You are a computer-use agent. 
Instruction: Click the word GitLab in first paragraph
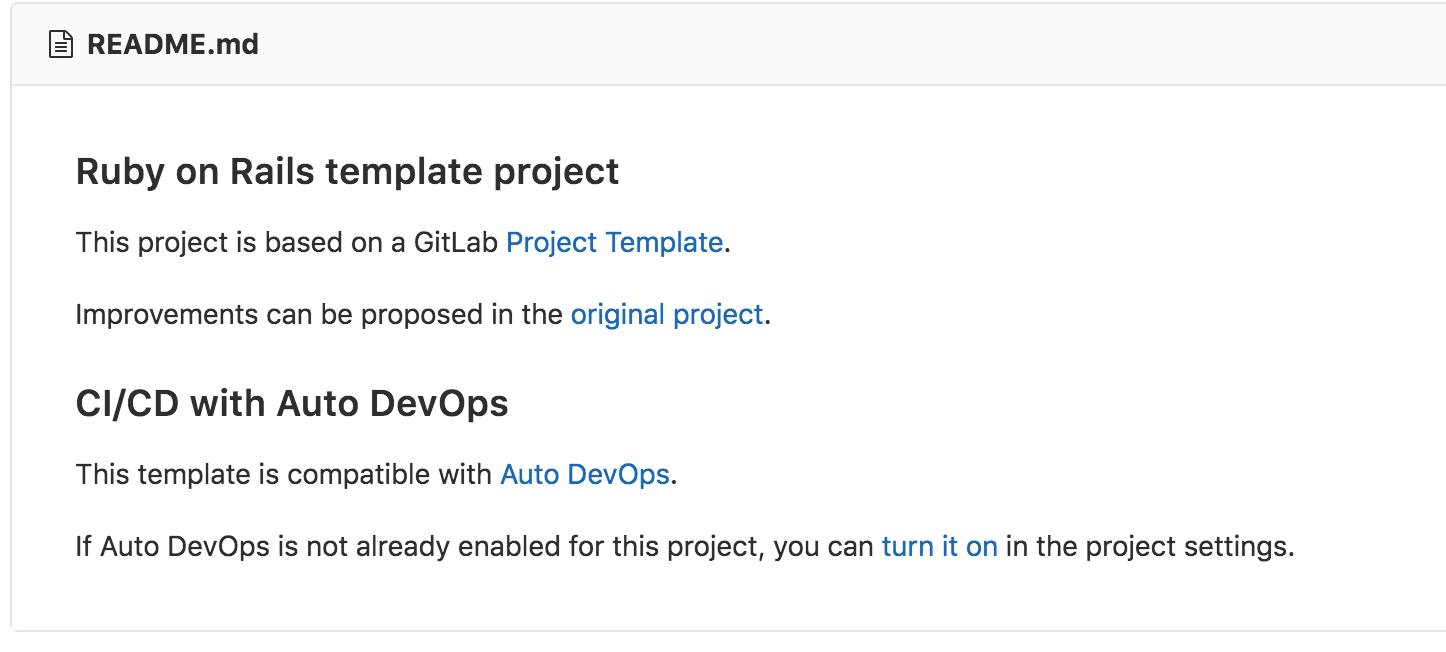[456, 243]
